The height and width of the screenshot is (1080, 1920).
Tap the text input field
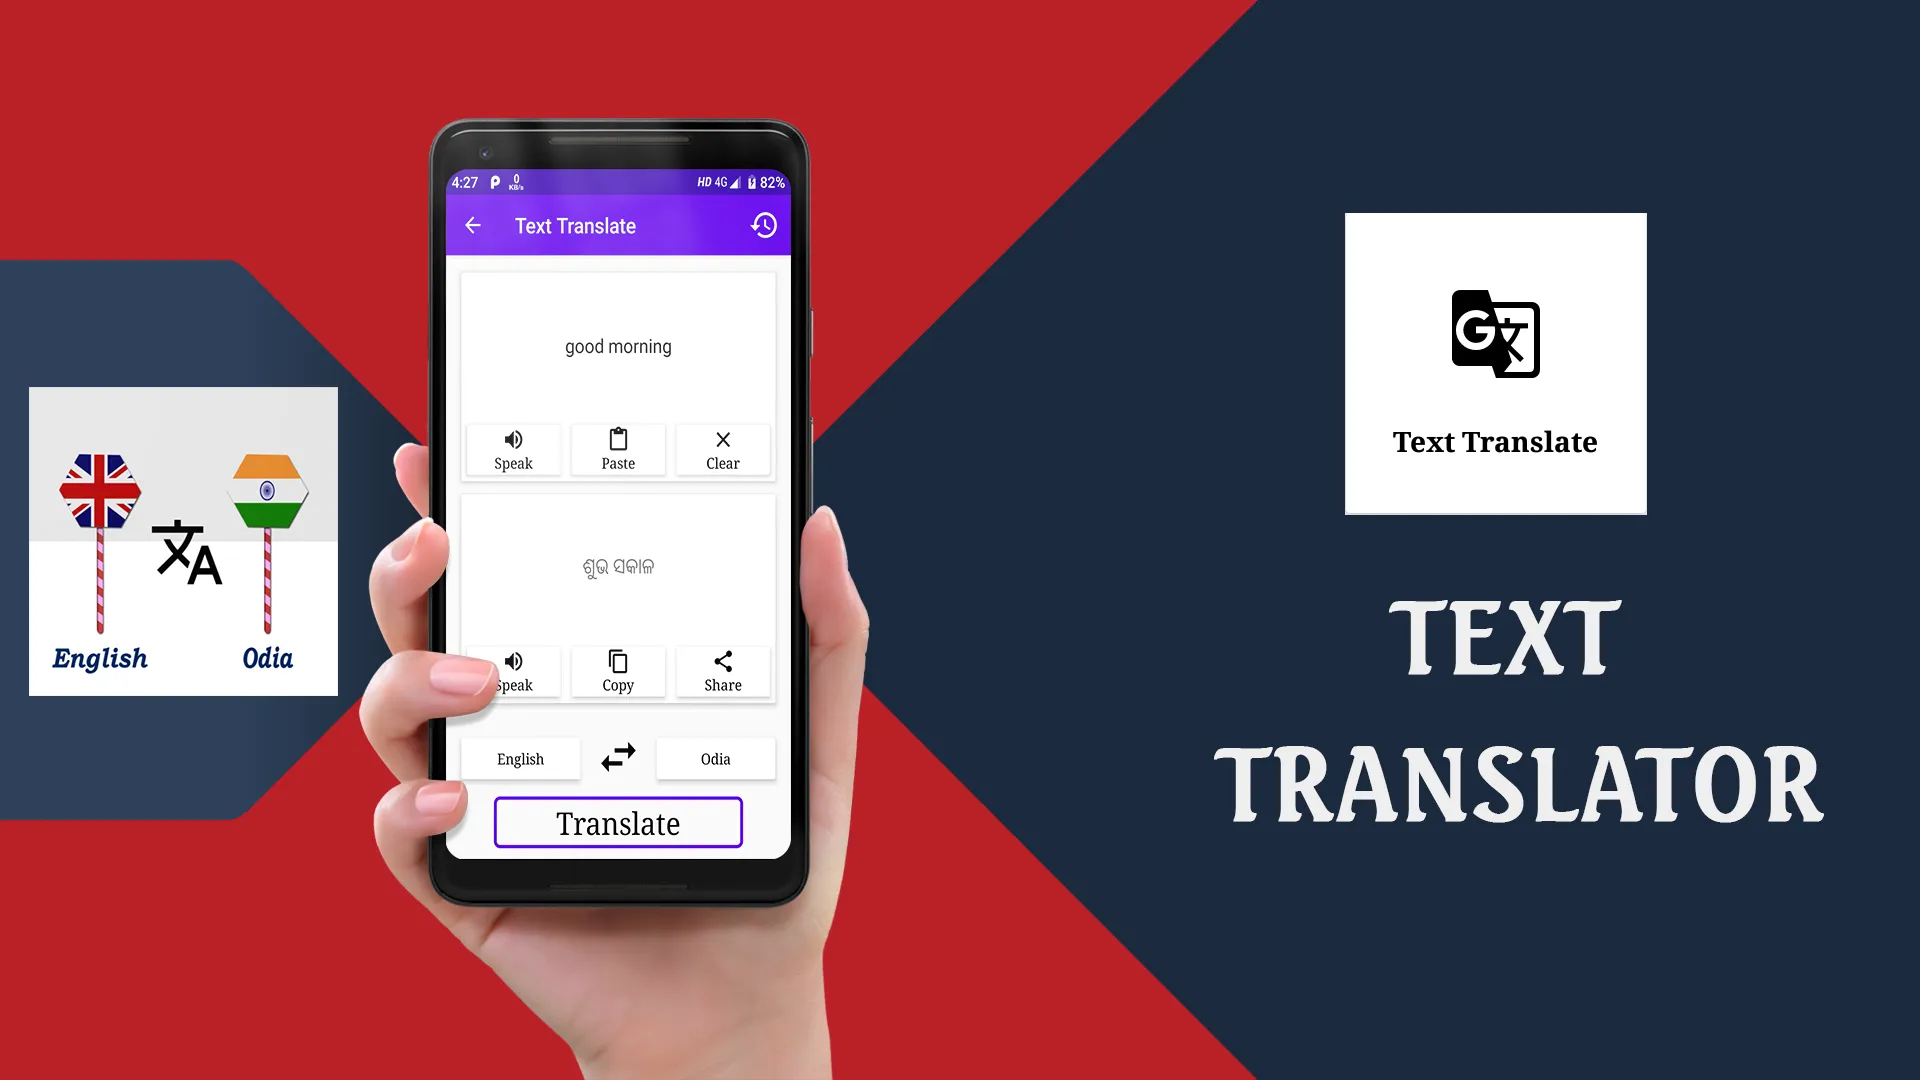click(616, 345)
